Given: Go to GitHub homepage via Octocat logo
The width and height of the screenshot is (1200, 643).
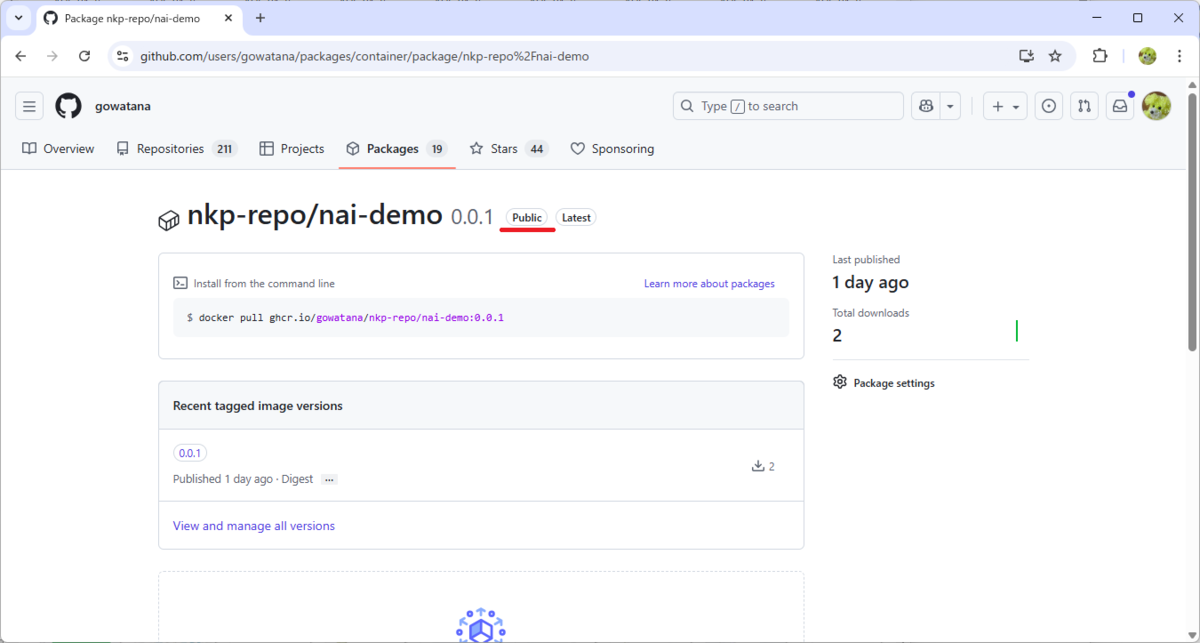Looking at the screenshot, I should click(x=68, y=106).
